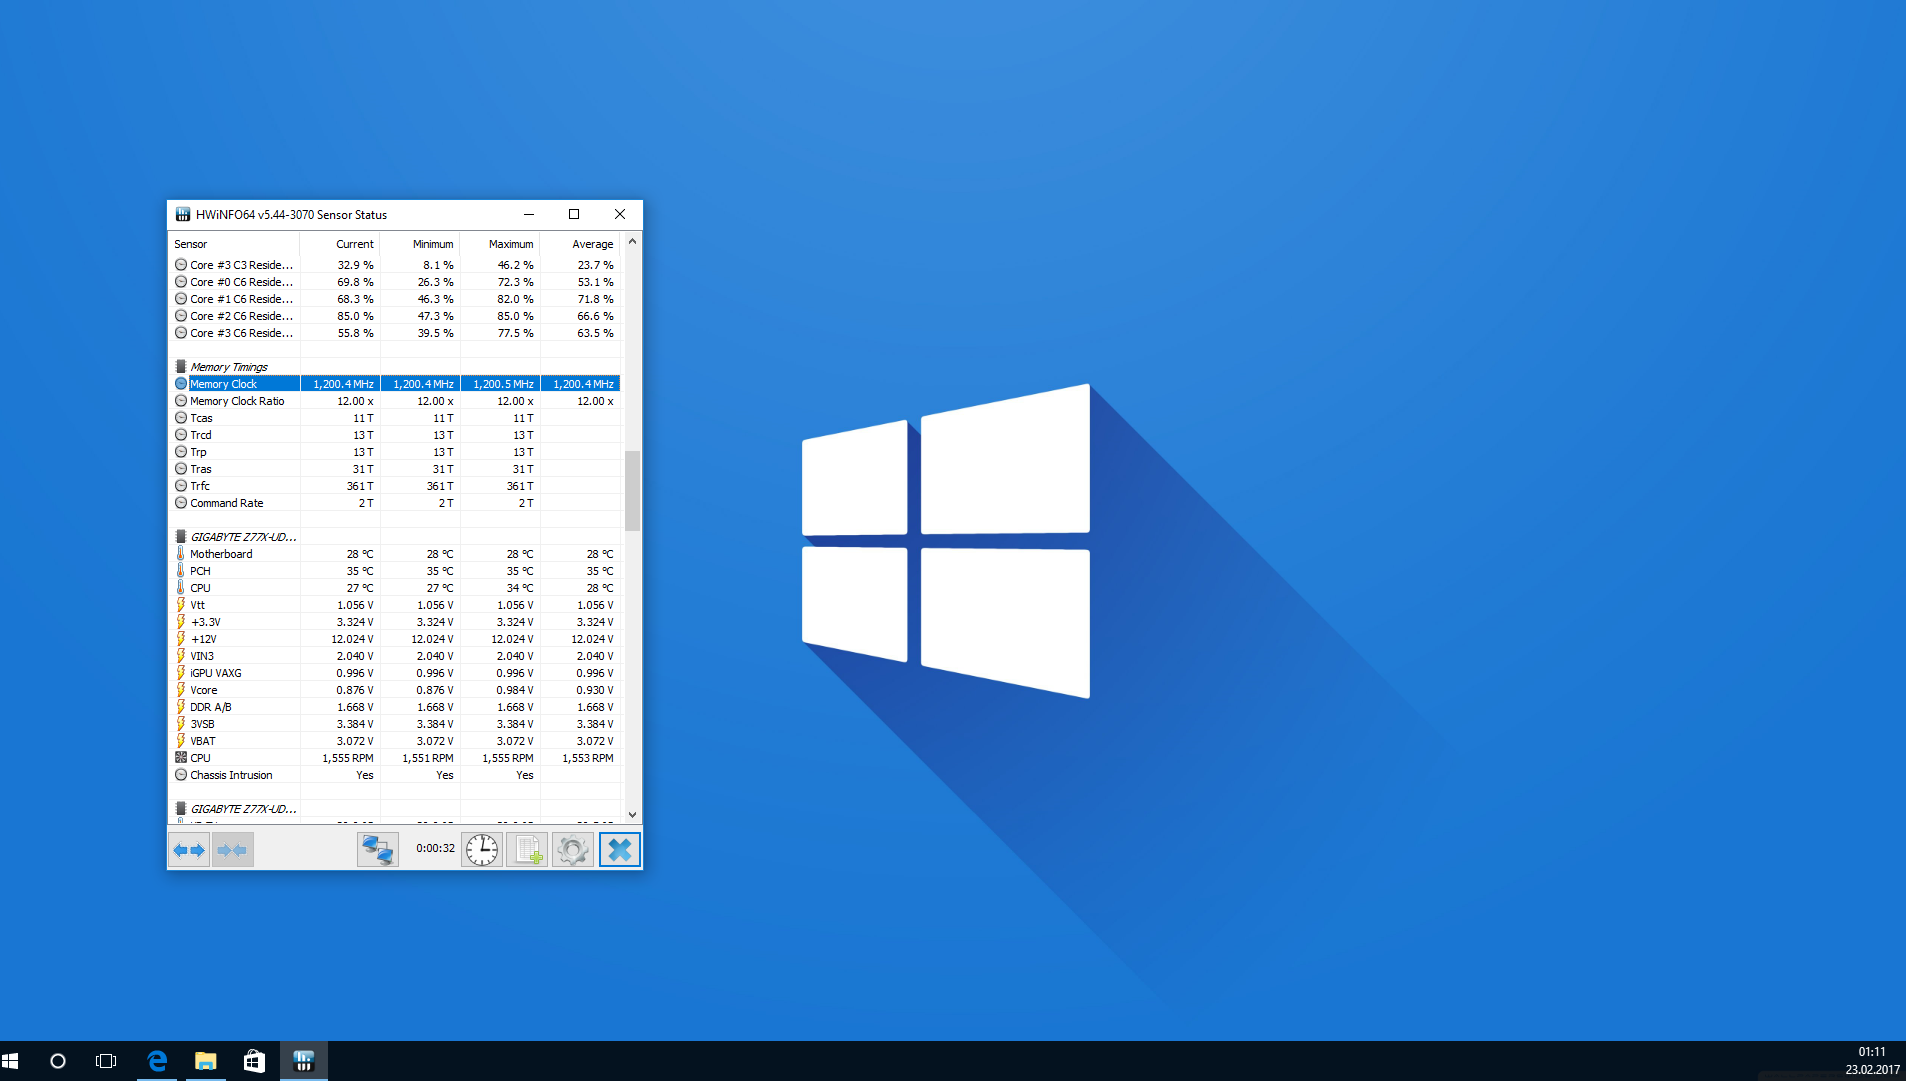Screen dimensions: 1906x1081
Task: Select the Command Rate row
Action: 395,503
